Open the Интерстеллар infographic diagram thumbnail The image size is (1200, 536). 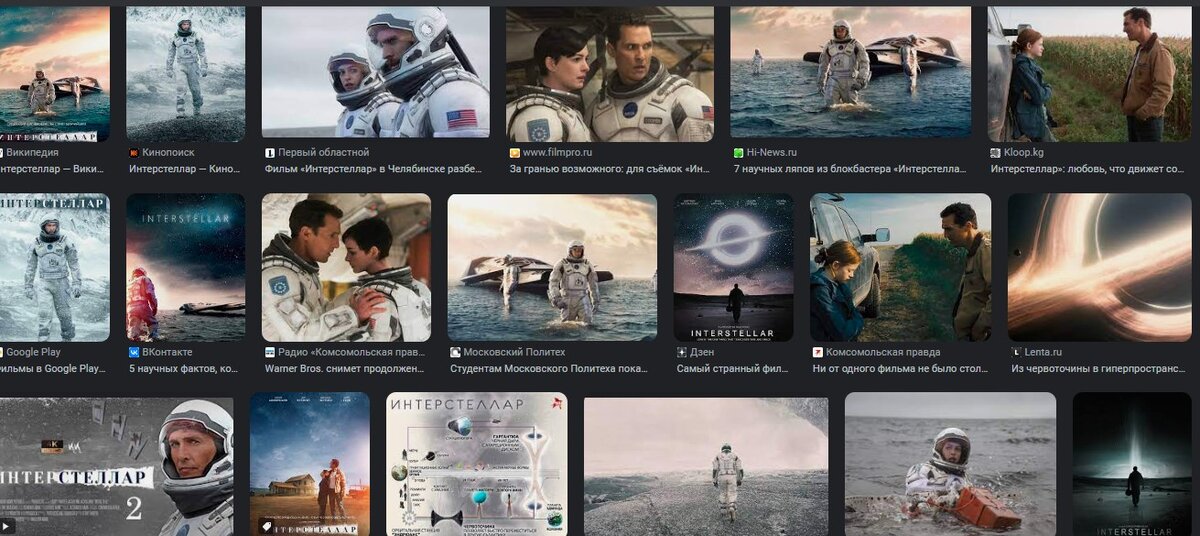click(x=477, y=464)
